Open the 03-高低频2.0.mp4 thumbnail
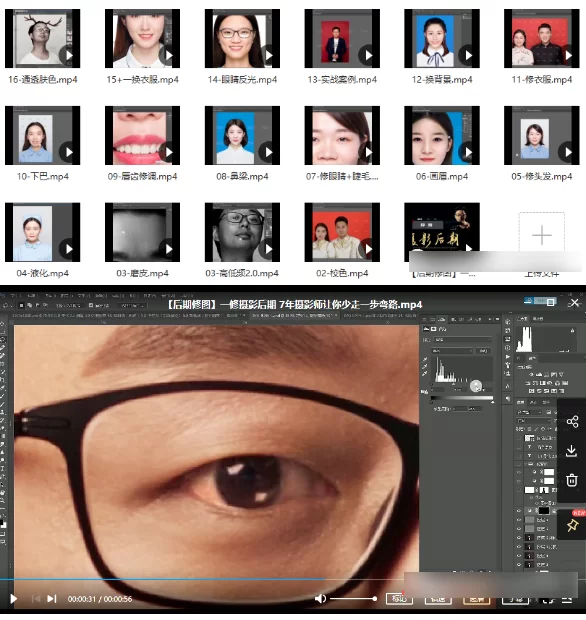This screenshot has width=586, height=620. coord(242,232)
